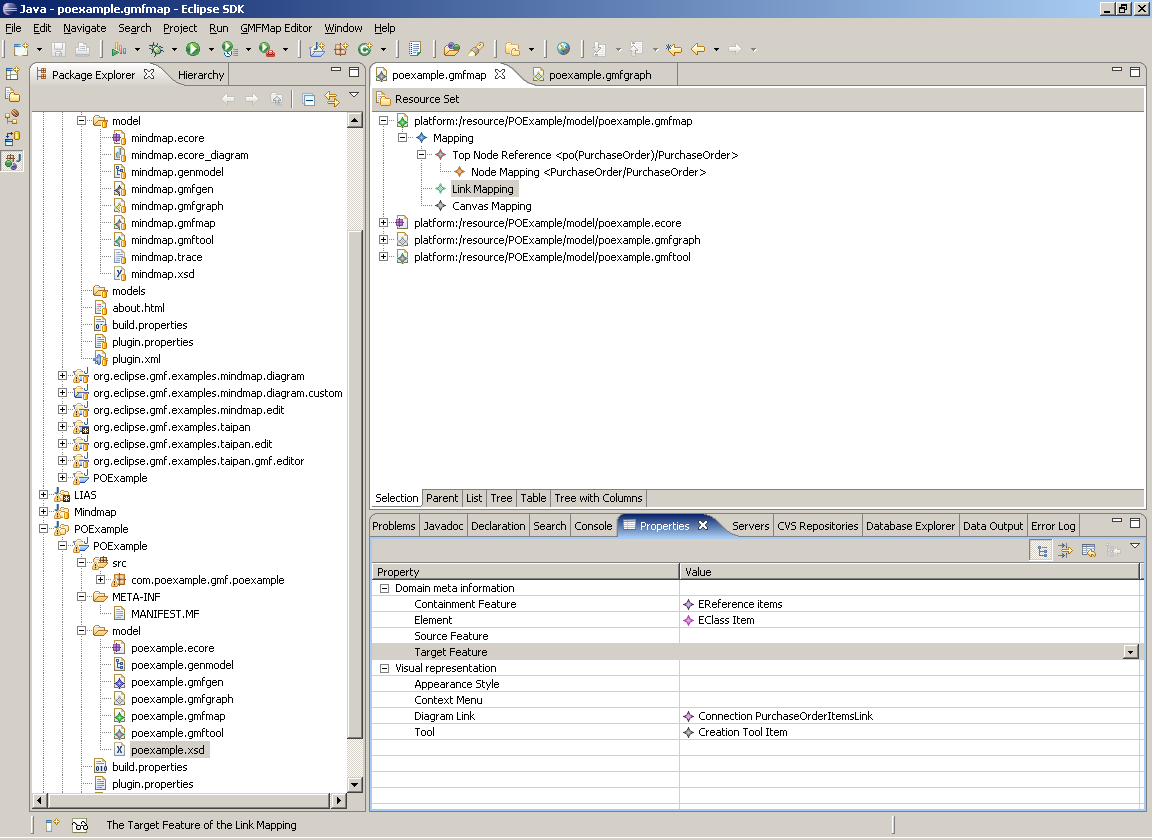Expand the poexample.ecore resource node

click(383, 222)
